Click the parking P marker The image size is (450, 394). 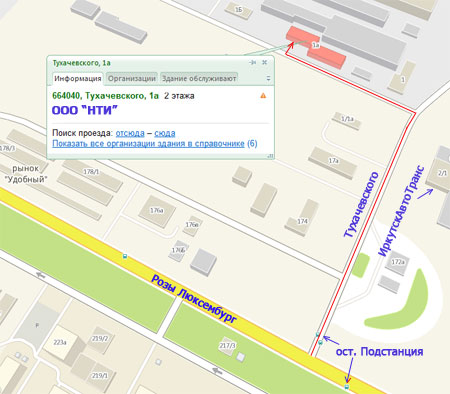click(x=37, y=325)
